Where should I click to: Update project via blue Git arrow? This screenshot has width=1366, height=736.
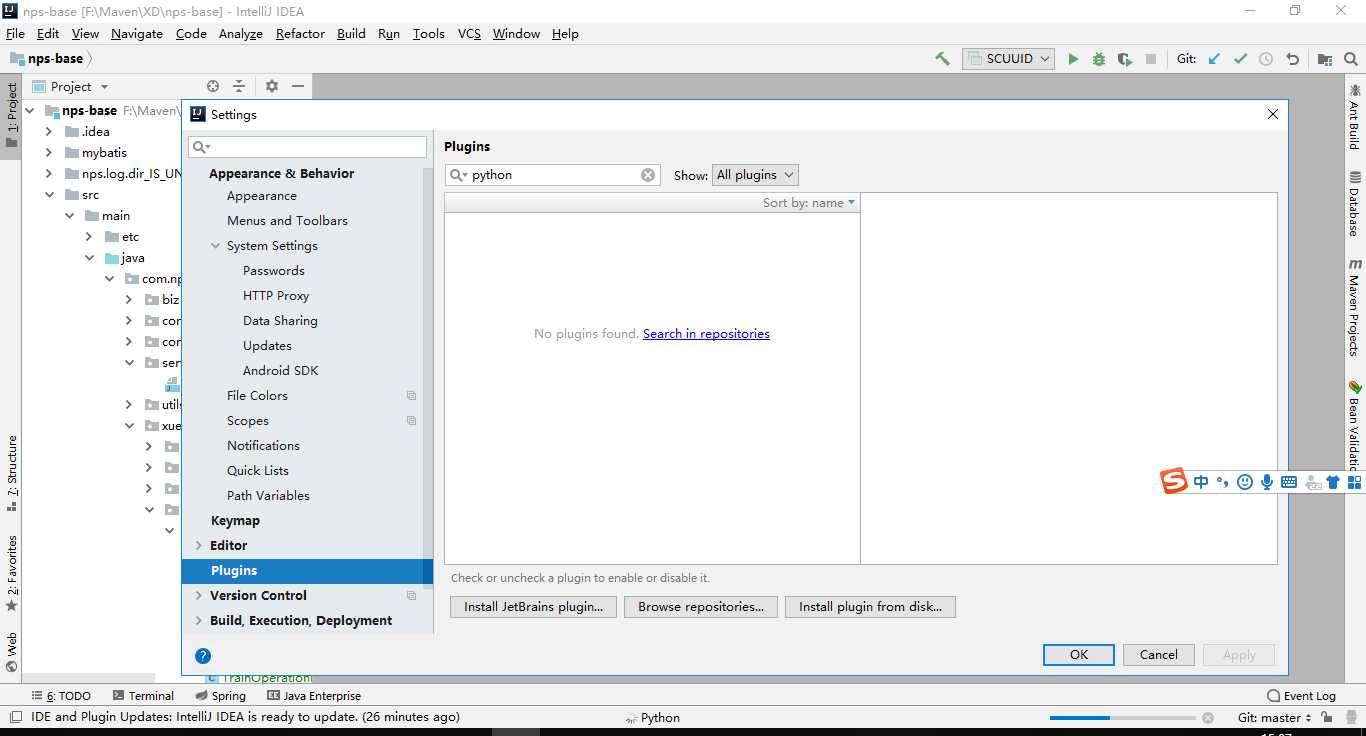coord(1214,59)
